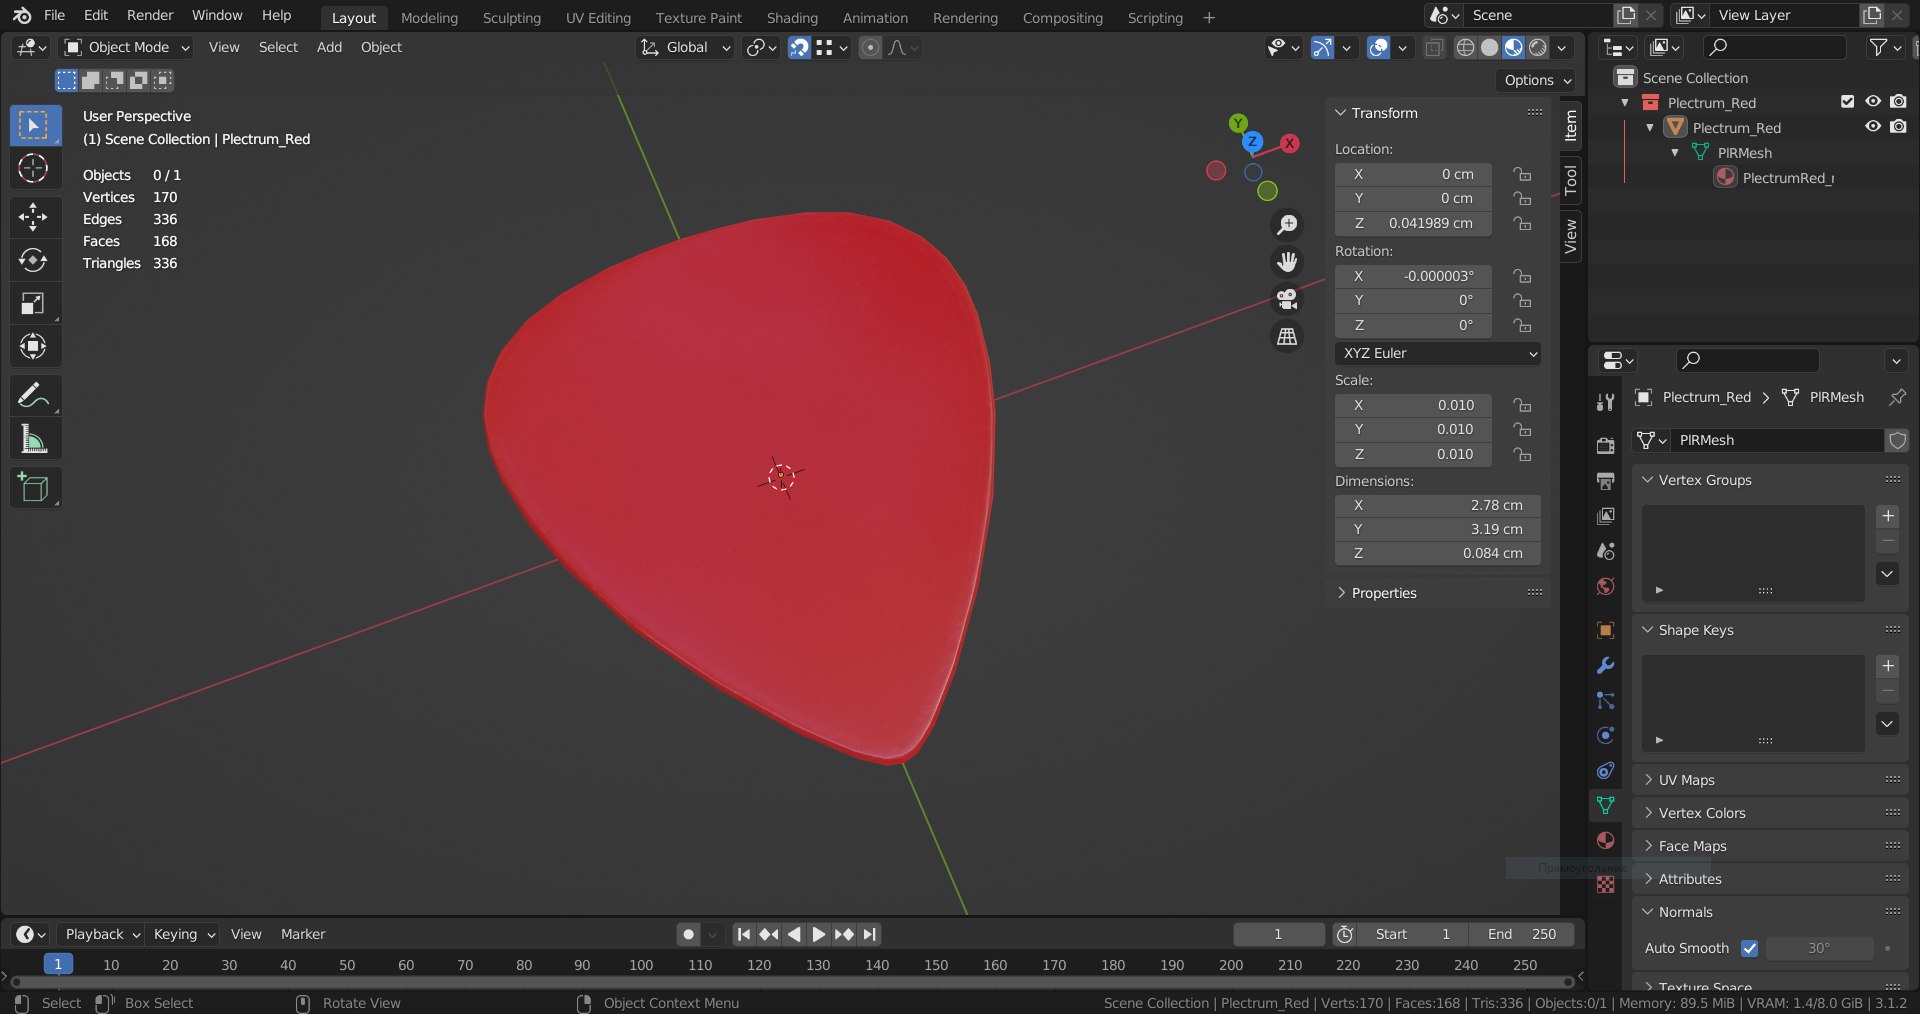This screenshot has width=1920, height=1014.
Task: Select PIRMesh item in outliner
Action: tap(1744, 153)
